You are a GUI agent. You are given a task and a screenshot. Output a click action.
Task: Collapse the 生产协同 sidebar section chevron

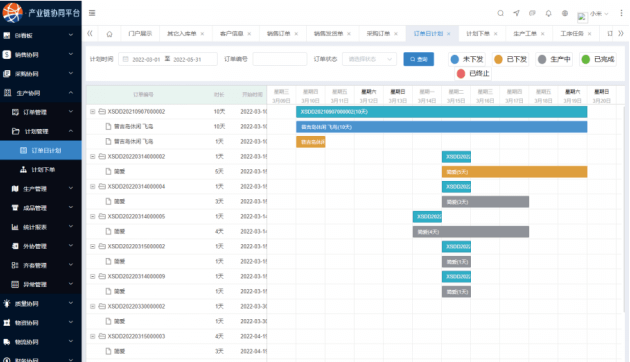[x=71, y=93]
